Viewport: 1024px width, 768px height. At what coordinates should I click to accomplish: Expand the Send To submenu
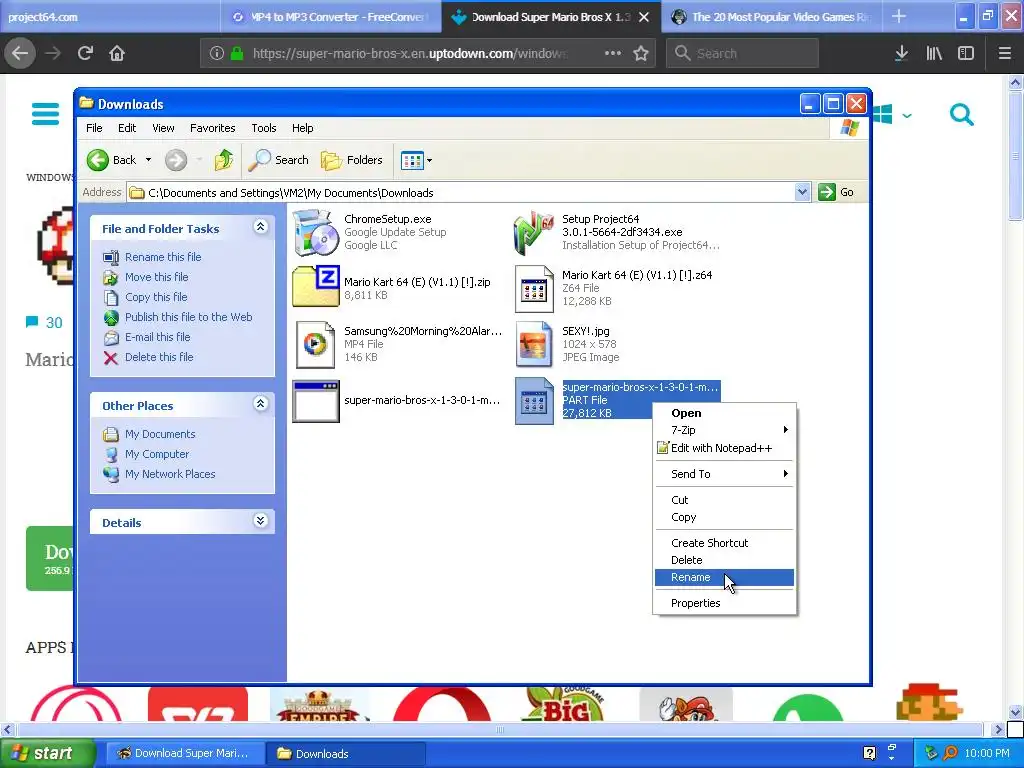(x=724, y=474)
